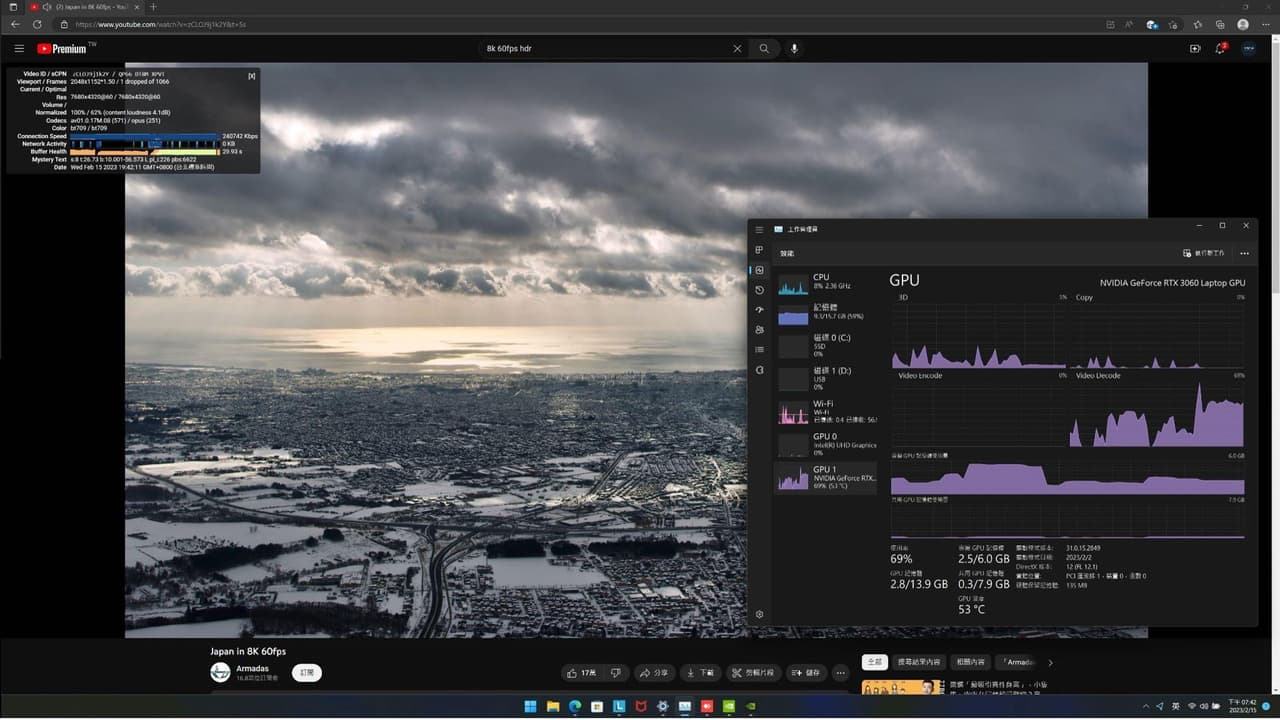Open the YouTube account avatar menu
1280x720 pixels.
click(x=1249, y=48)
